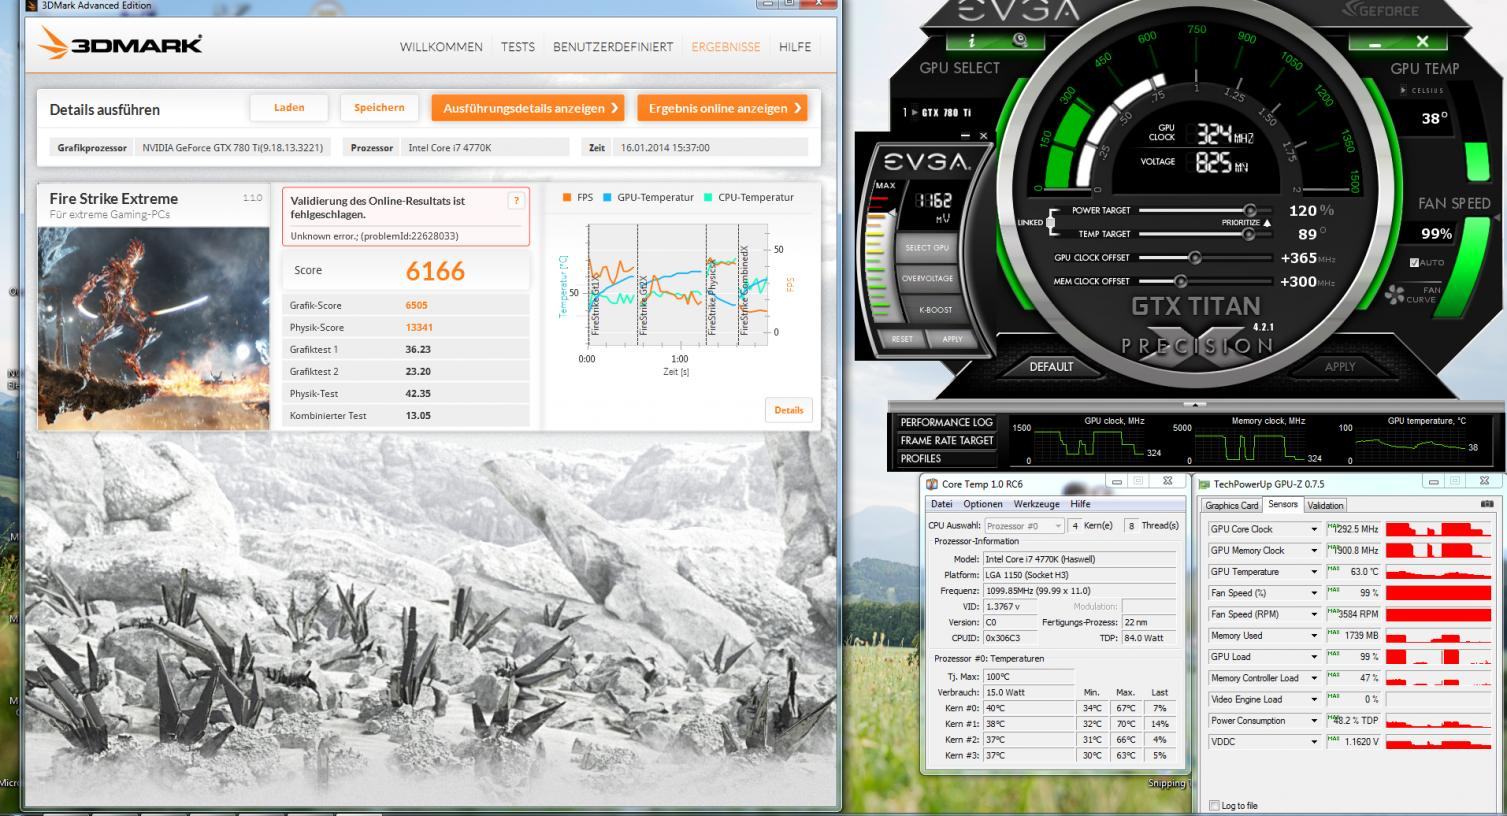Open the CPU Auswahl Prozessor #0 combo box

pos(1024,525)
